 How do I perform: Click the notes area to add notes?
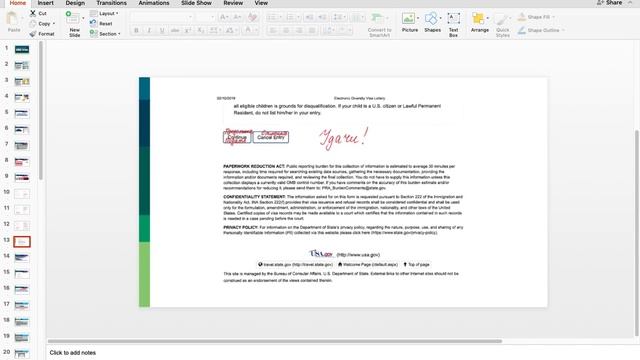tap(73, 353)
